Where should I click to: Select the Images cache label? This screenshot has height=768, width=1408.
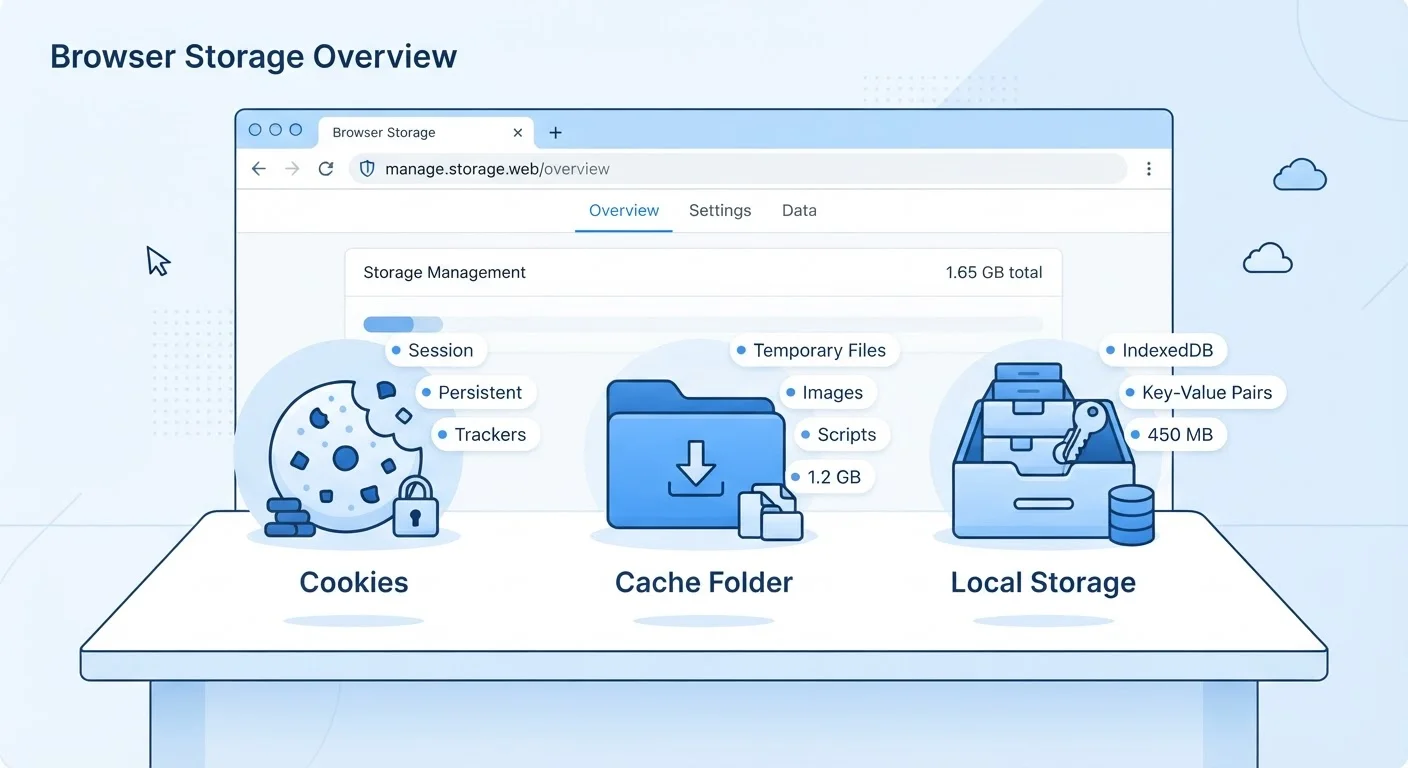[827, 393]
